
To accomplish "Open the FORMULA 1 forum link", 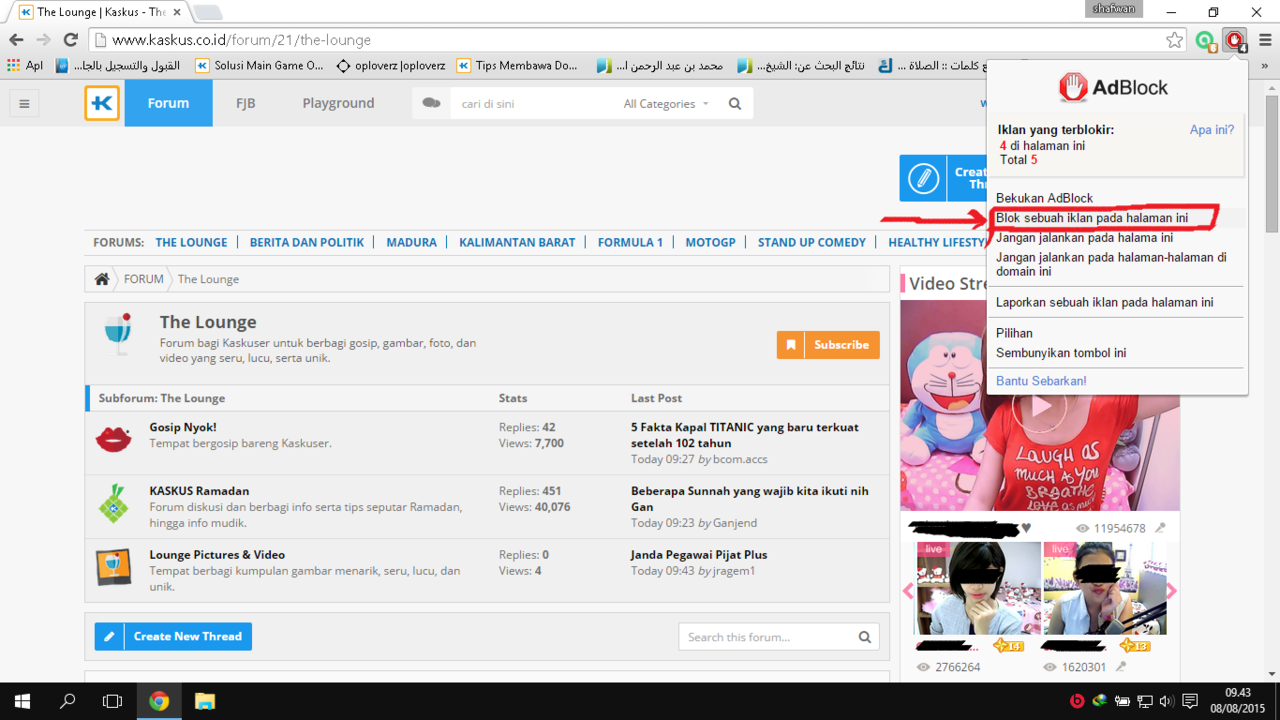I will pyautogui.click(x=630, y=242).
